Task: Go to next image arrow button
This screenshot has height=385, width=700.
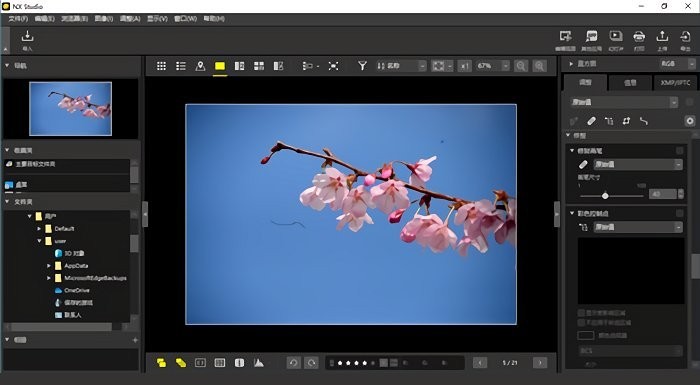Action: (x=540, y=363)
